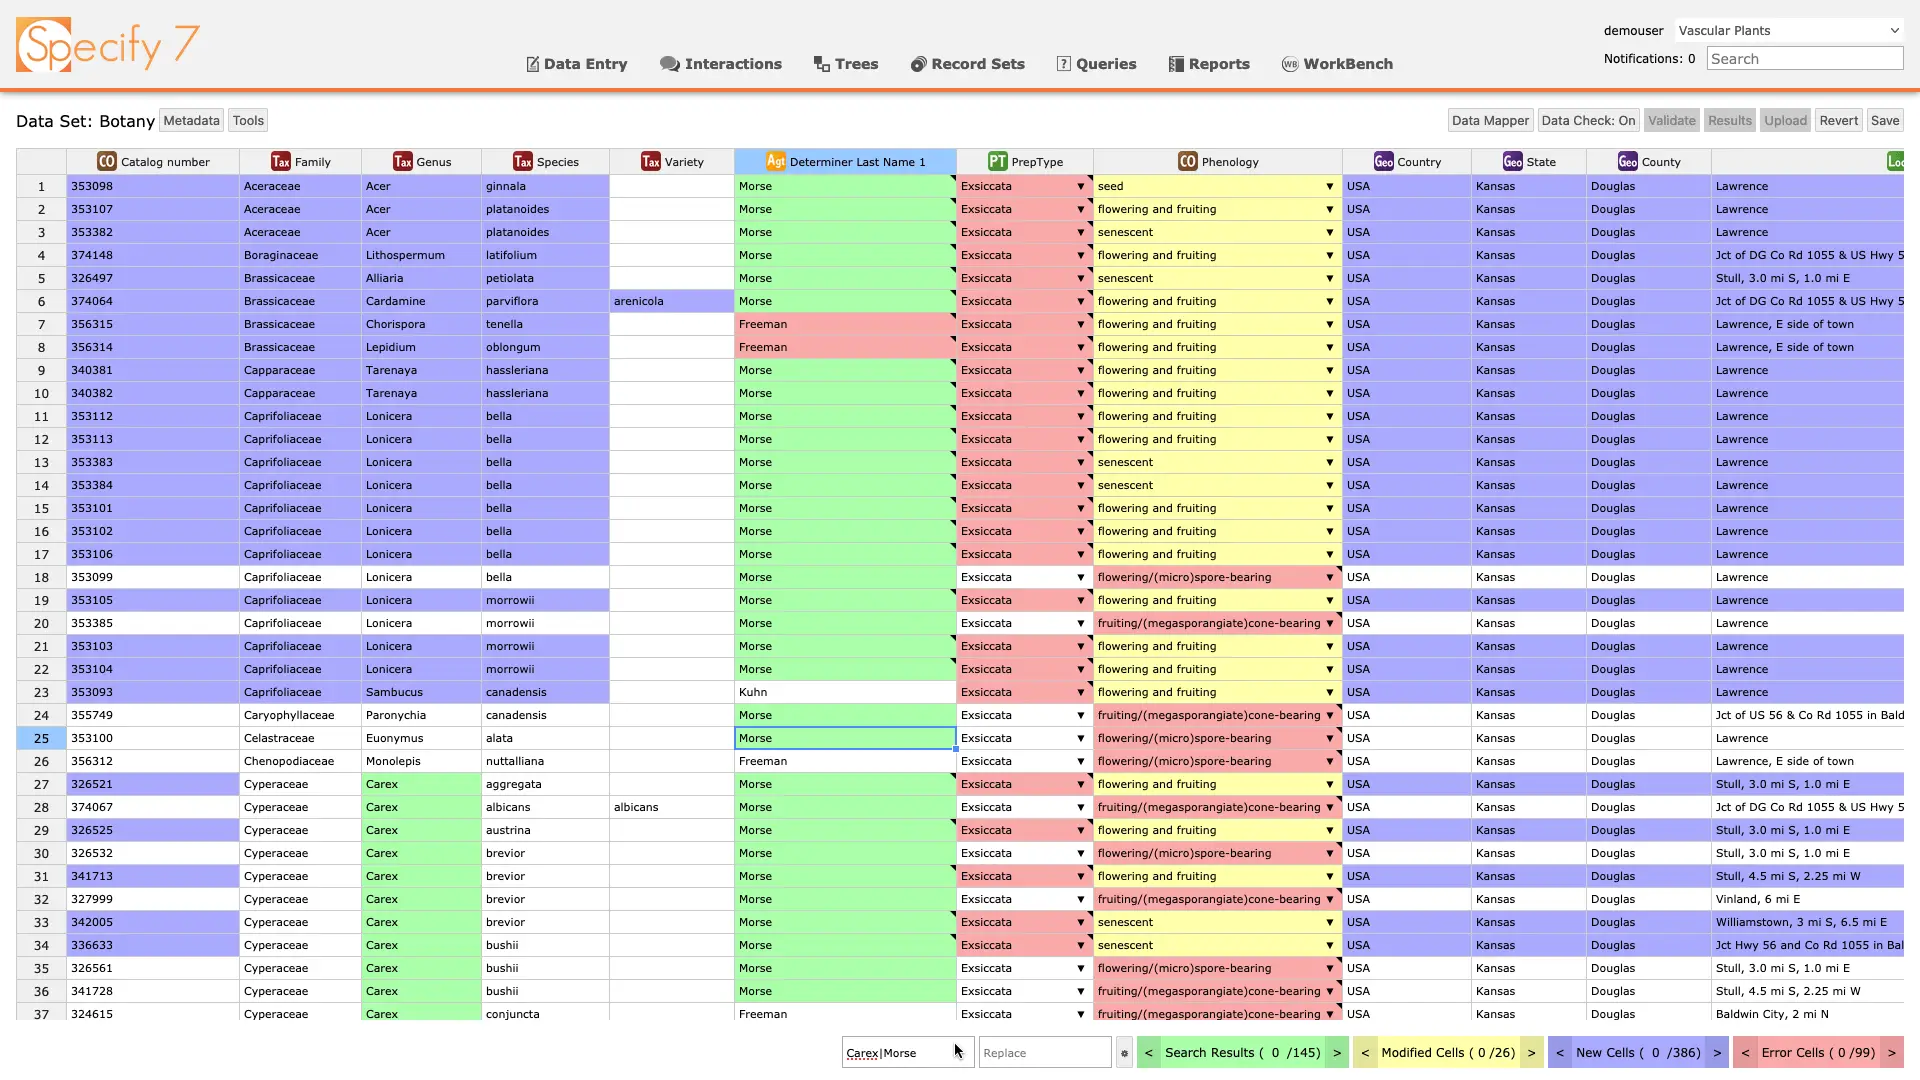Click Search Results label to toggle highlighting

[1241, 1053]
